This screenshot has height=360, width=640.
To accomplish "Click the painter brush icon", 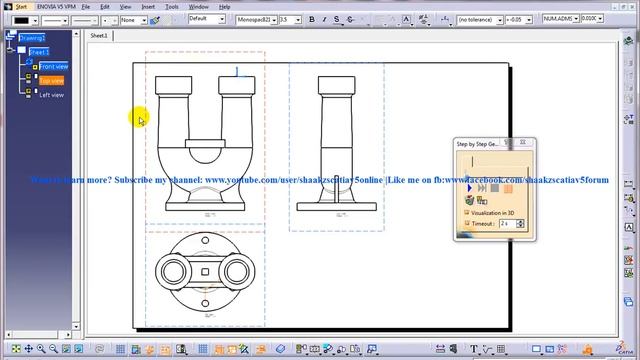I will tap(155, 20).
